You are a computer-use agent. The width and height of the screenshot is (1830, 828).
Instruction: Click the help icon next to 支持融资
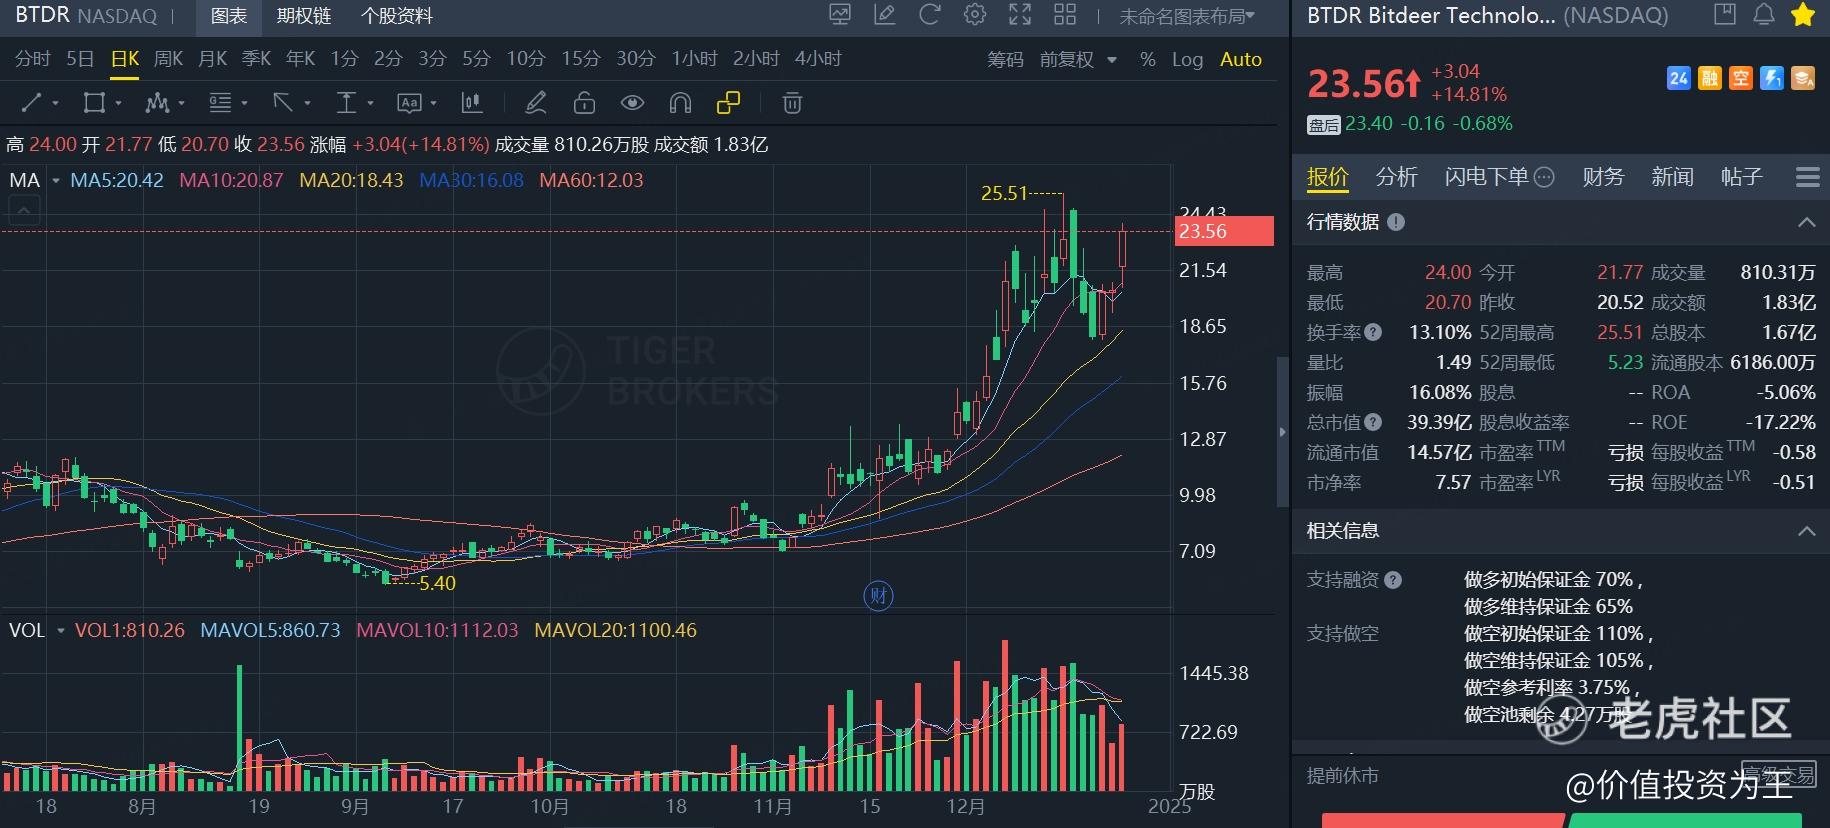coord(1393,580)
